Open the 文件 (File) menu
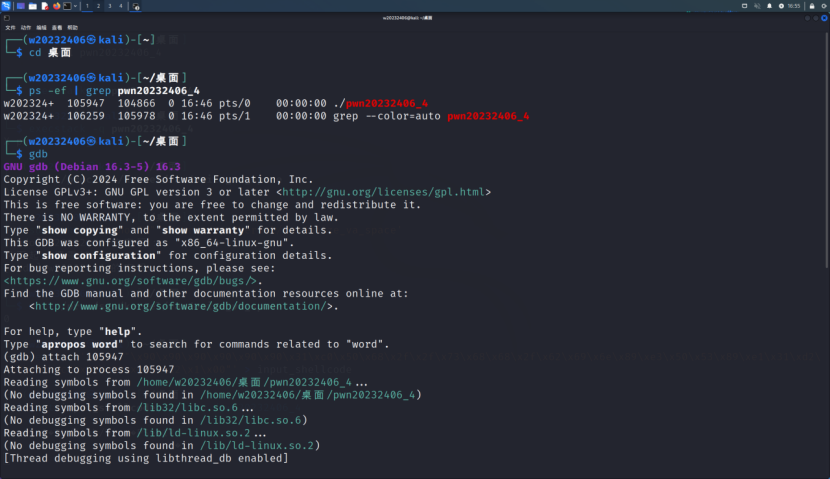Viewport: 830px width, 479px height. [10, 28]
